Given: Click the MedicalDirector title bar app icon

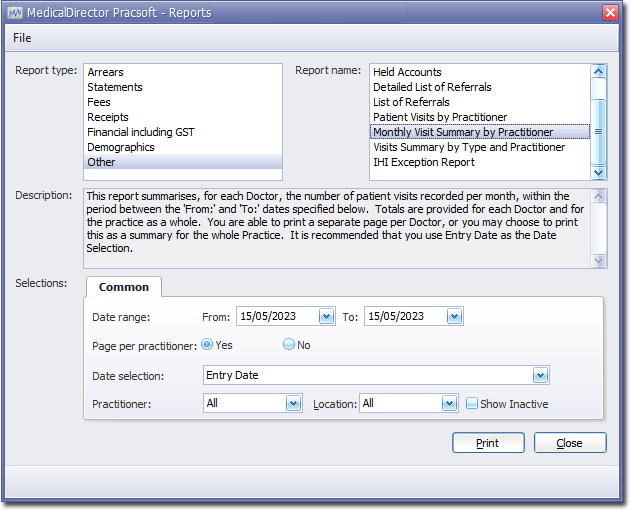Looking at the screenshot, I should click(16, 11).
